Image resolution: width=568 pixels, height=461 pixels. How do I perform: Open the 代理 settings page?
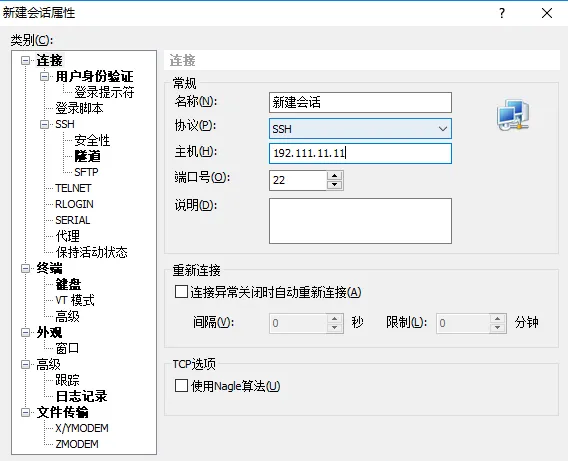(x=67, y=236)
